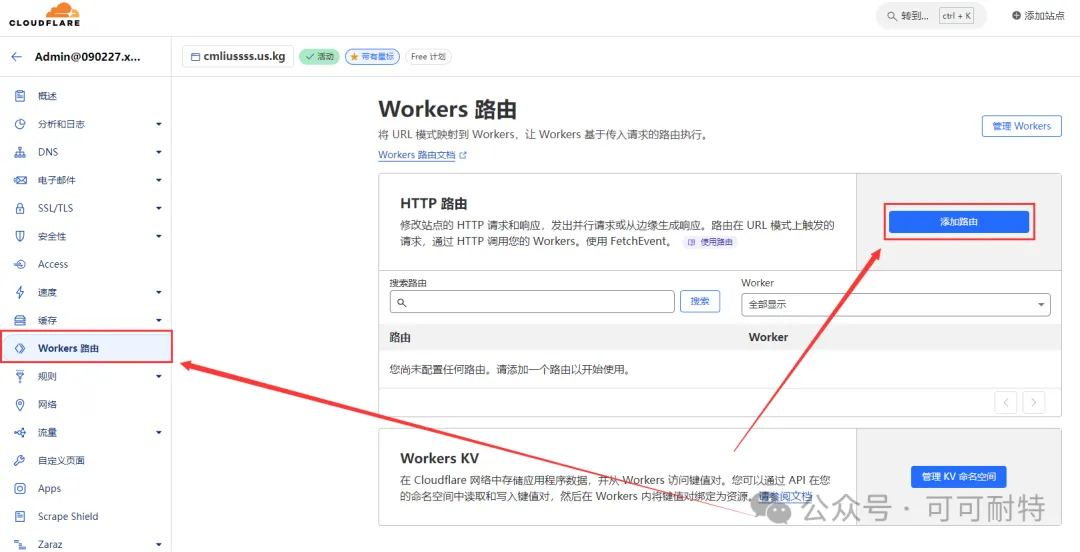Click the Worker column header
The height and width of the screenshot is (552, 1080).
point(768,337)
